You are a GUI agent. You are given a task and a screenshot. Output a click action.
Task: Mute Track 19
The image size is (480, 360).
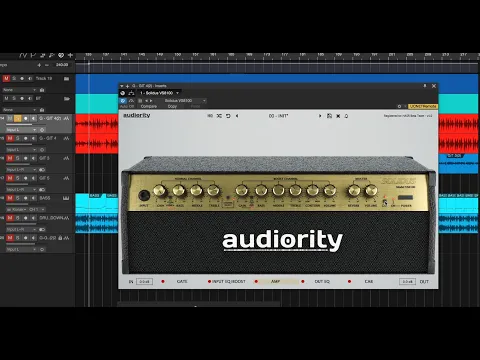coord(6,78)
